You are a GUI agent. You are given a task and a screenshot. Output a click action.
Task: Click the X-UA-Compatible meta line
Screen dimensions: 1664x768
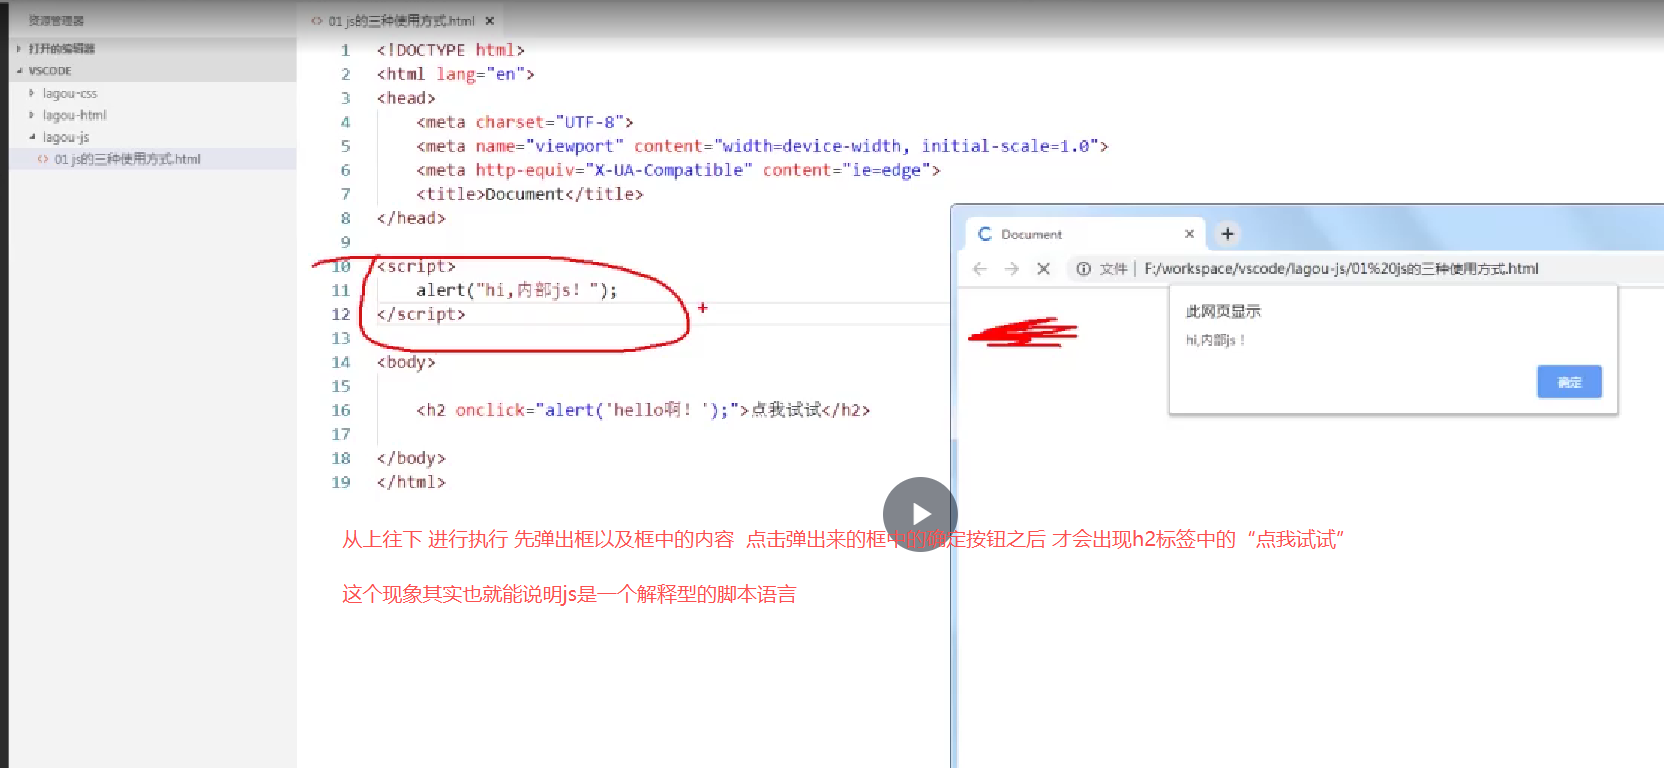point(678,170)
